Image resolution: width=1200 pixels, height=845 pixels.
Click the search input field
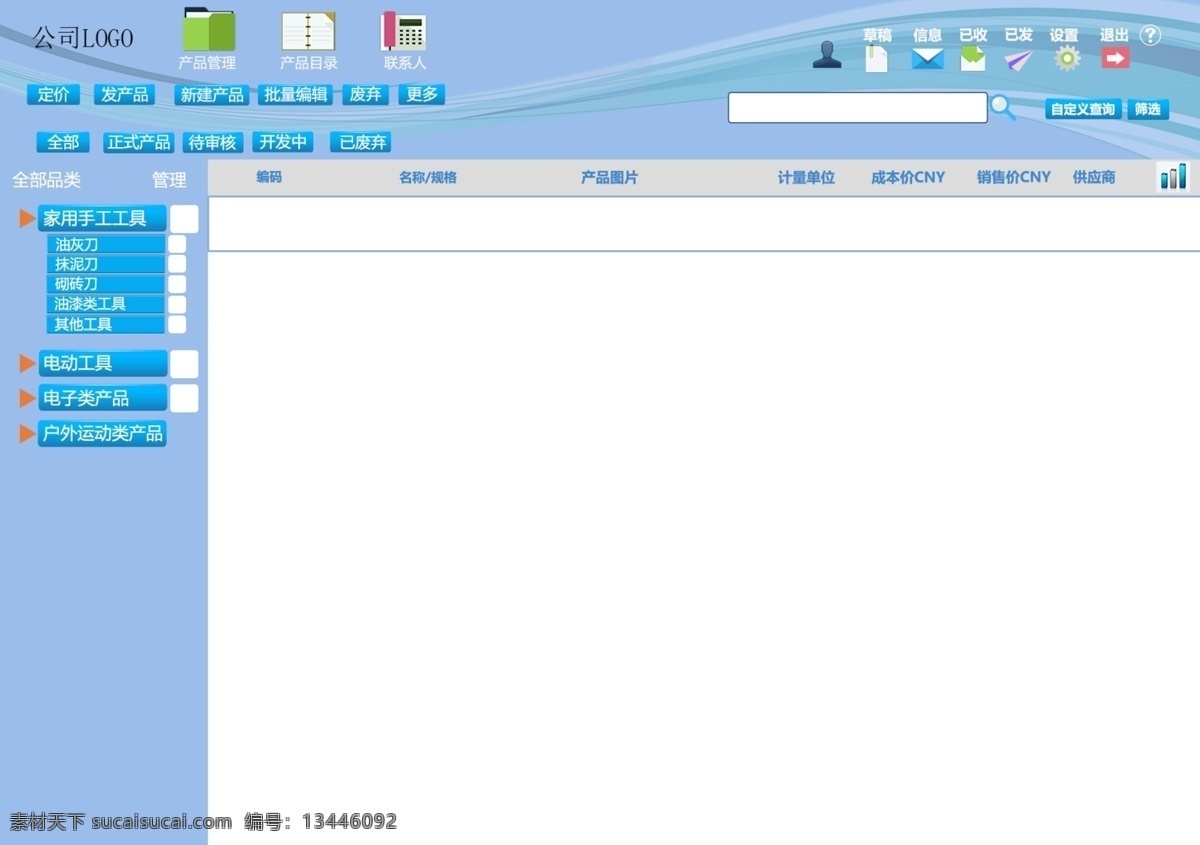coord(857,107)
